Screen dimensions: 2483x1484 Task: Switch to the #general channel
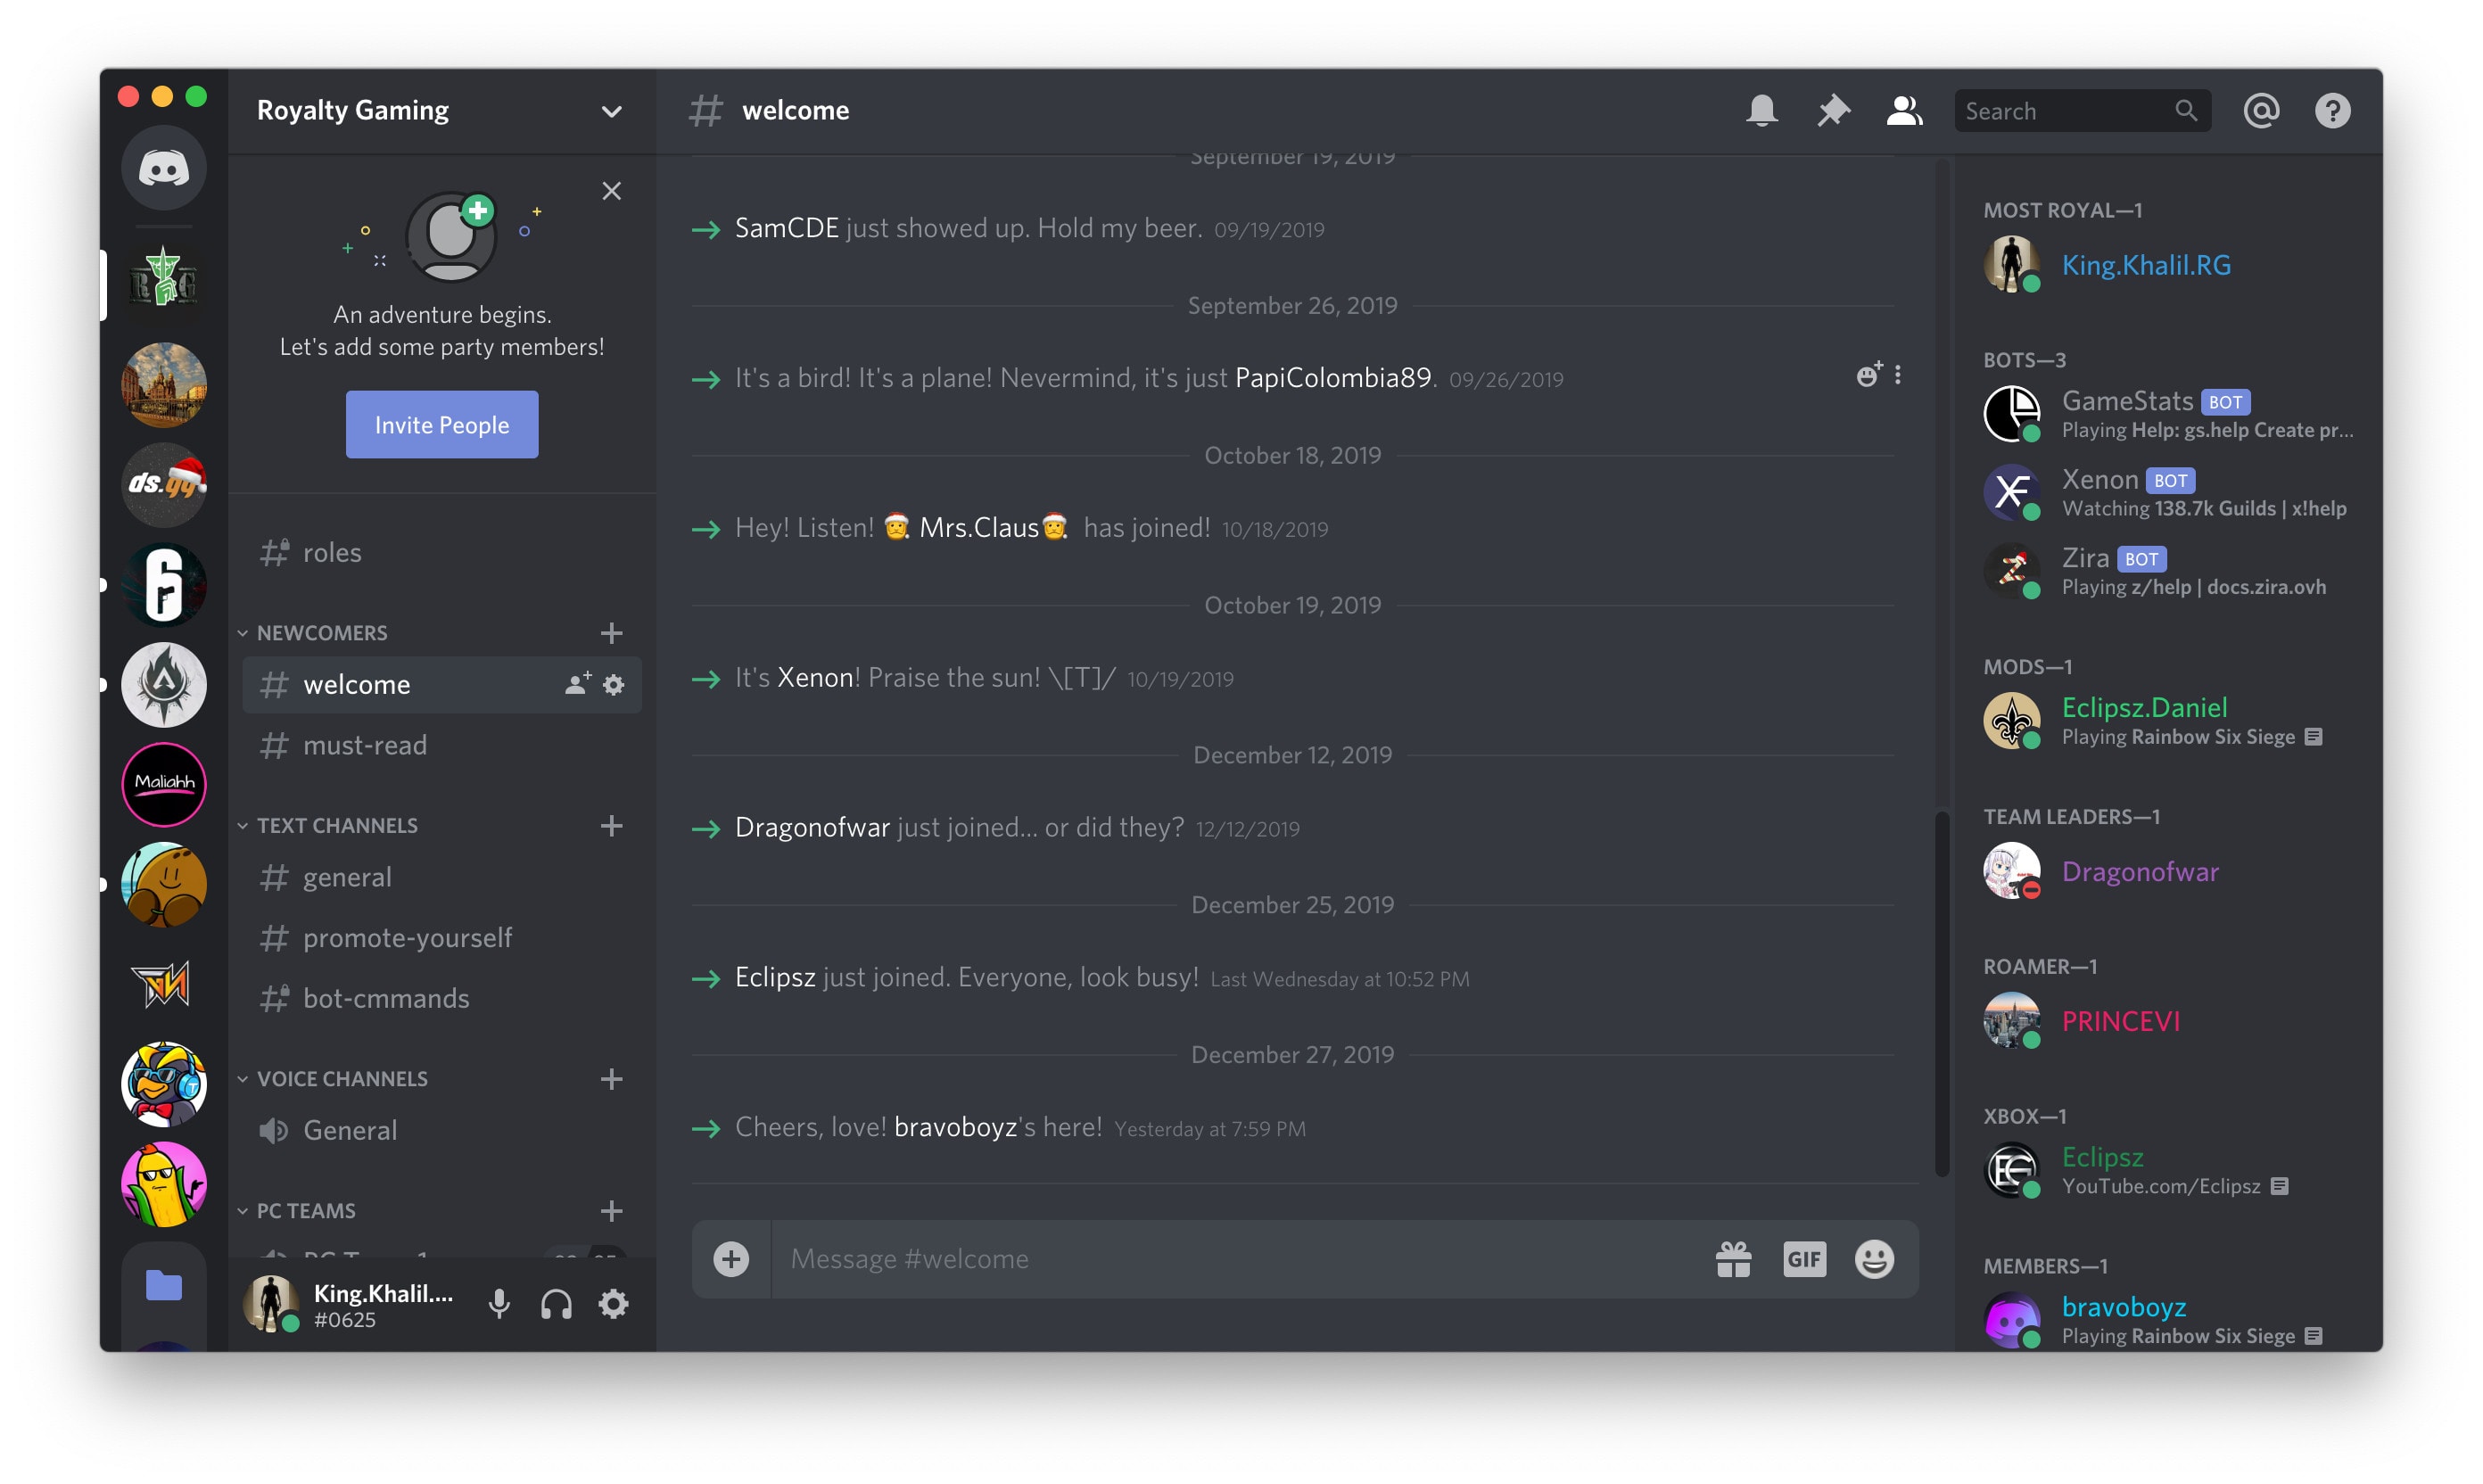pyautogui.click(x=347, y=876)
